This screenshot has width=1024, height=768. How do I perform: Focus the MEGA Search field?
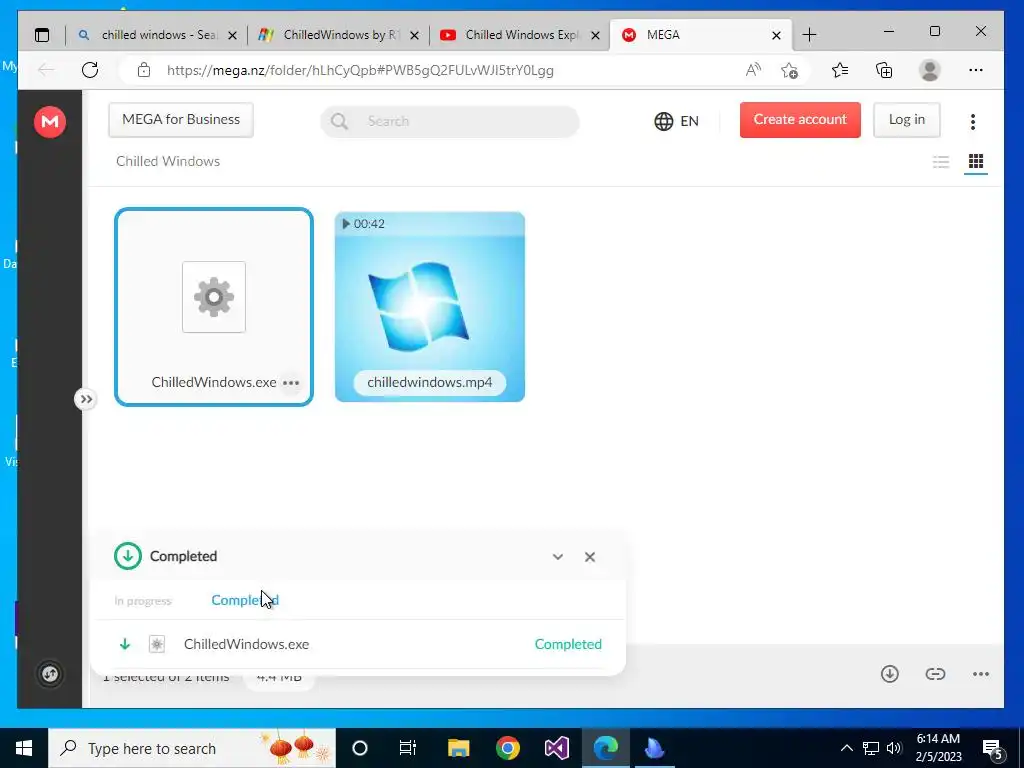[x=450, y=121]
